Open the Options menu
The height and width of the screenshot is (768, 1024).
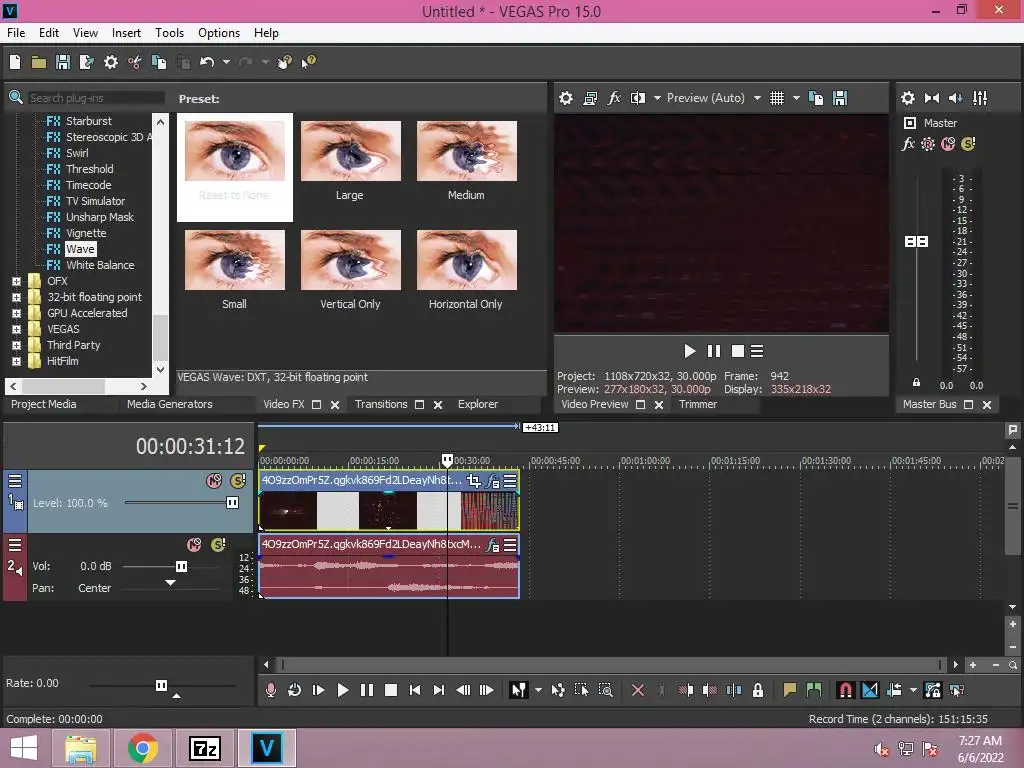(219, 33)
